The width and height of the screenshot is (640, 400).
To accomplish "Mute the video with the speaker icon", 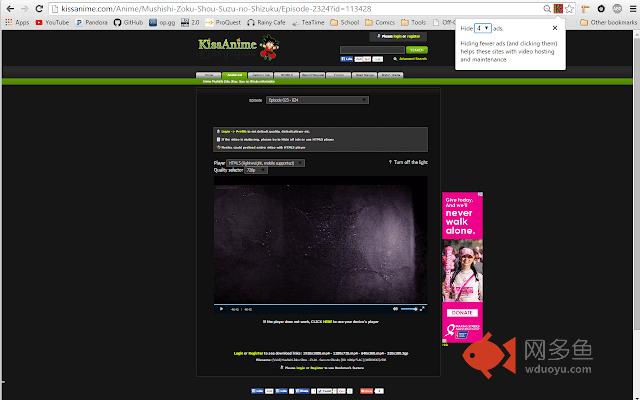I will coord(395,309).
